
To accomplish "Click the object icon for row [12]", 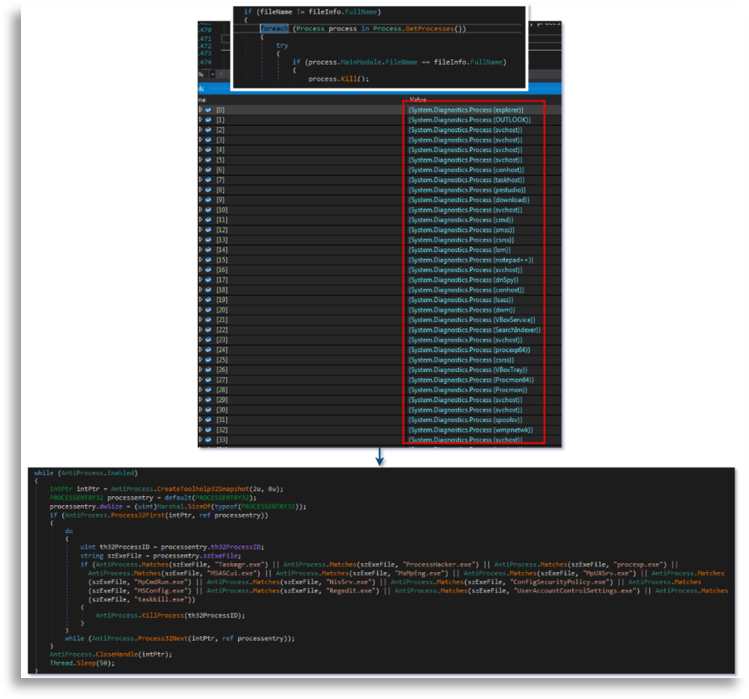I will tap(208, 229).
